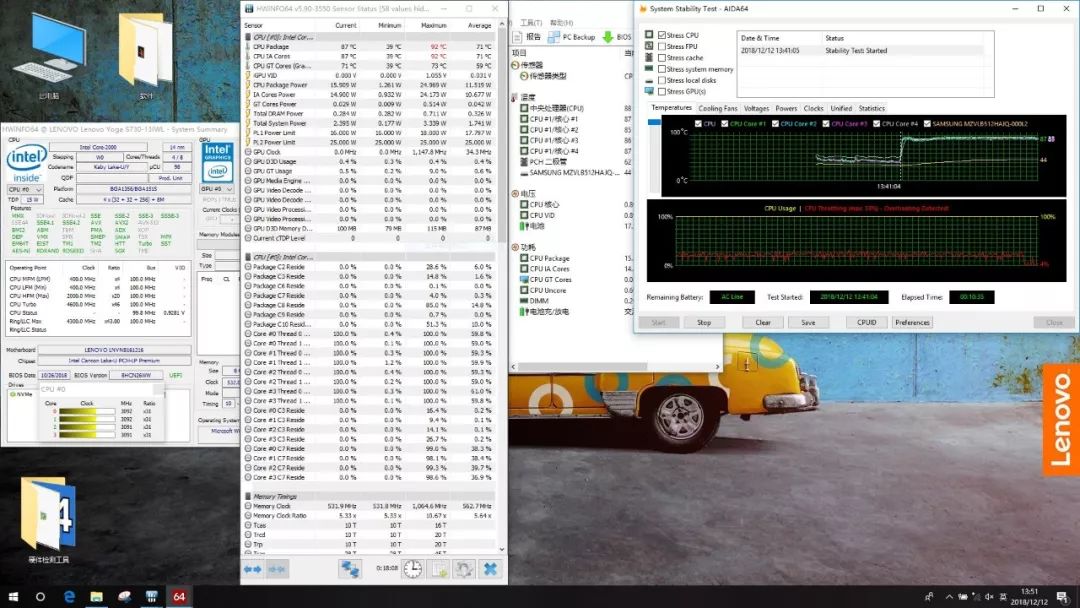Image resolution: width=1080 pixels, height=608 pixels.
Task: Click the save report icon in HWiNFO toolbar
Action: (438, 568)
